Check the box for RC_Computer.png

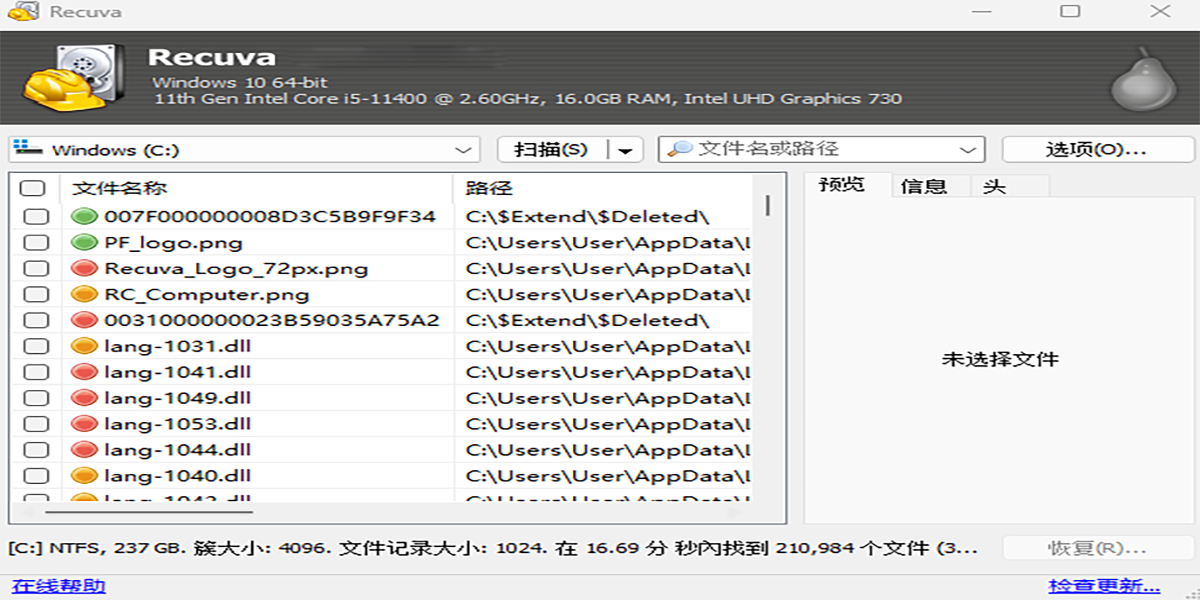36,294
